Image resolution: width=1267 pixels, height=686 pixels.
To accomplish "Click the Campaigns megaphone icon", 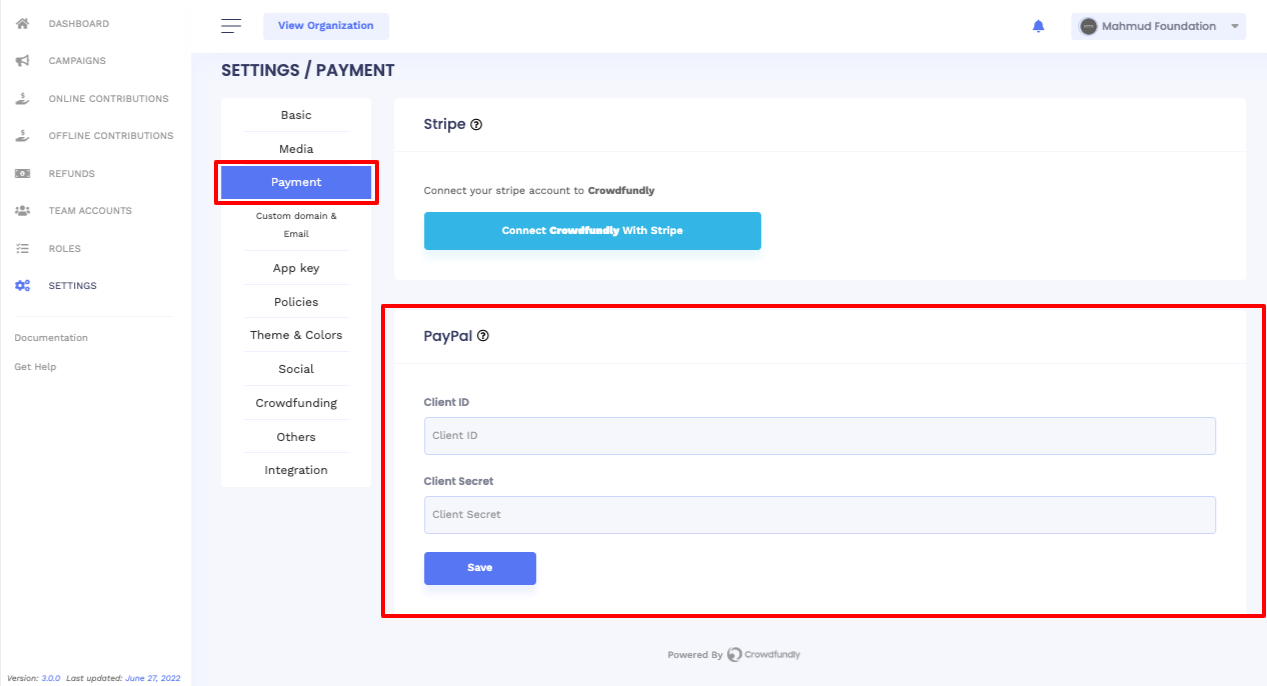I will coord(22,61).
